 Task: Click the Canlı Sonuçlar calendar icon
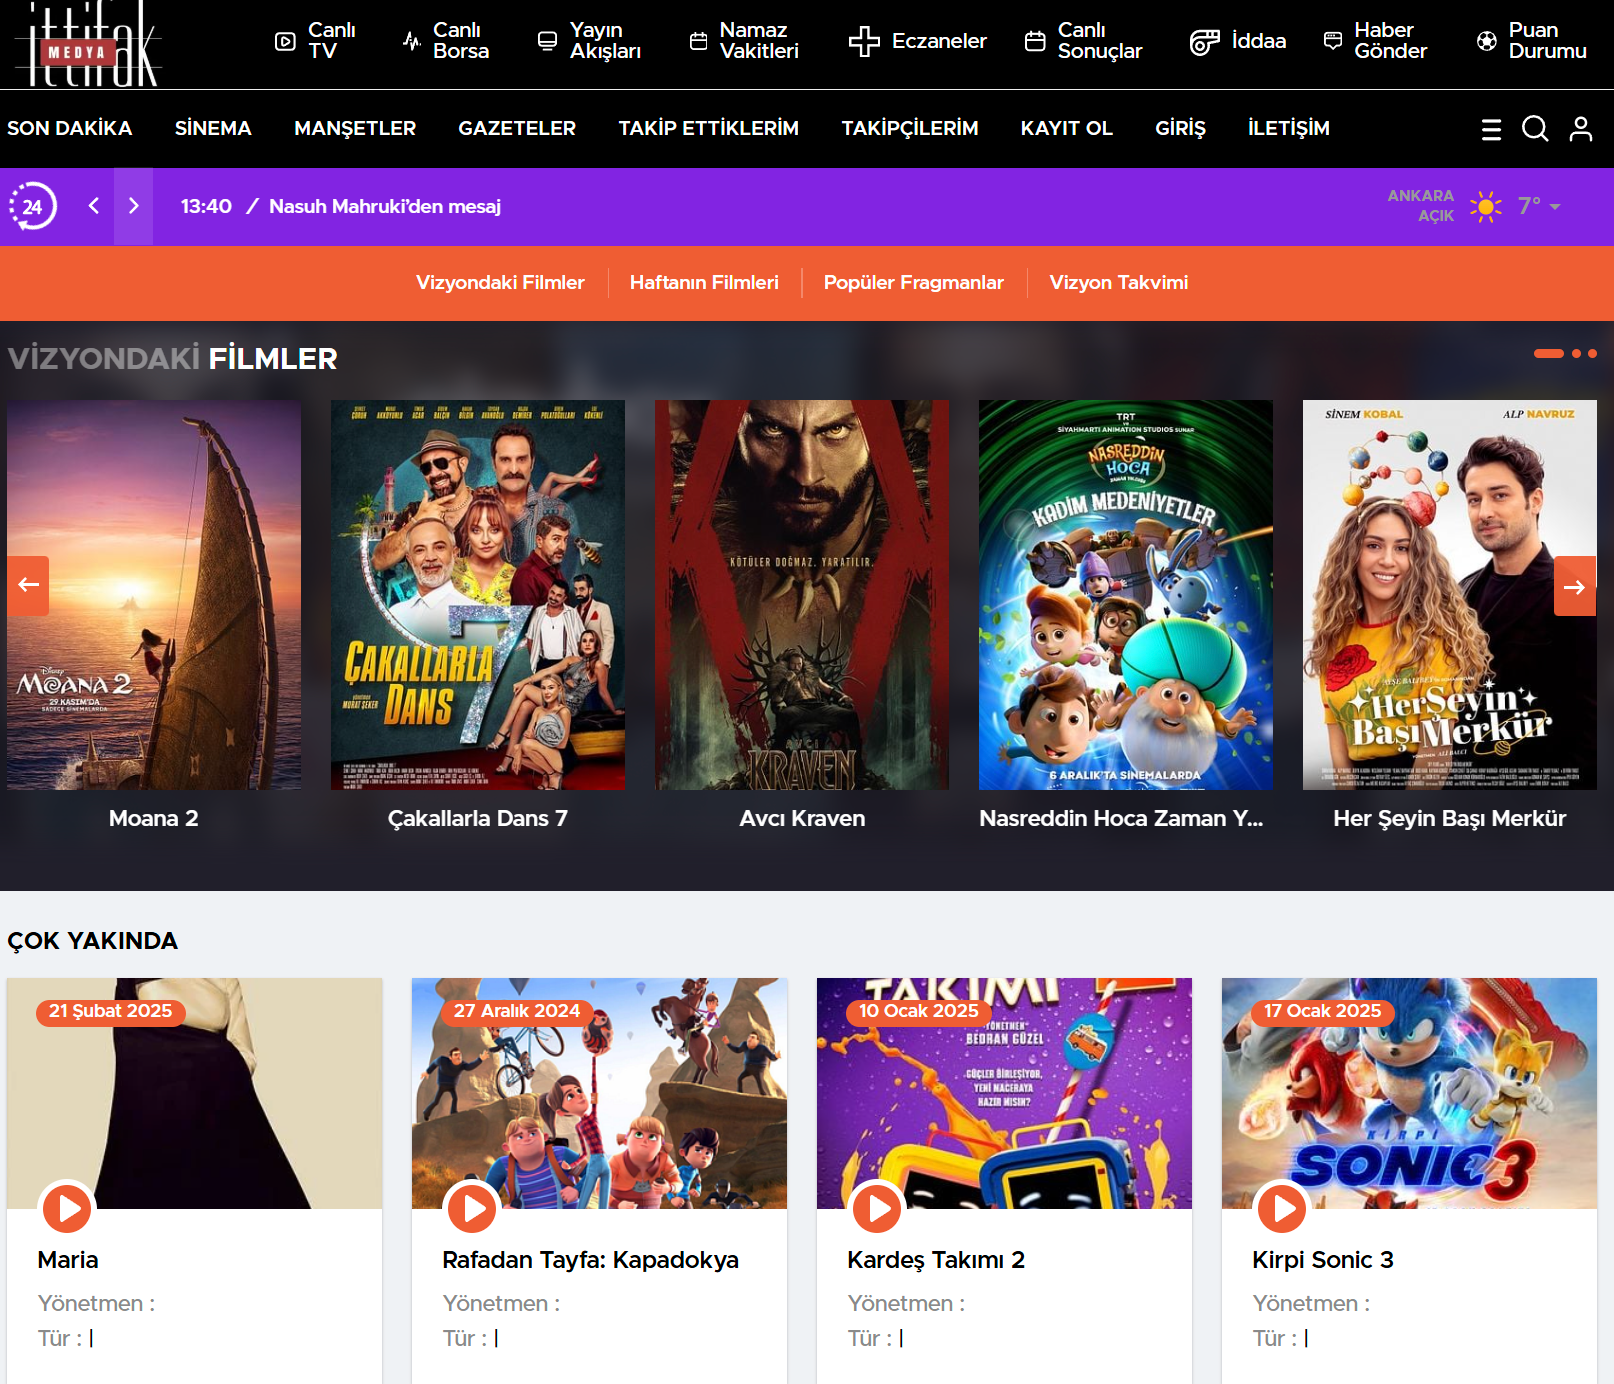pos(1035,41)
